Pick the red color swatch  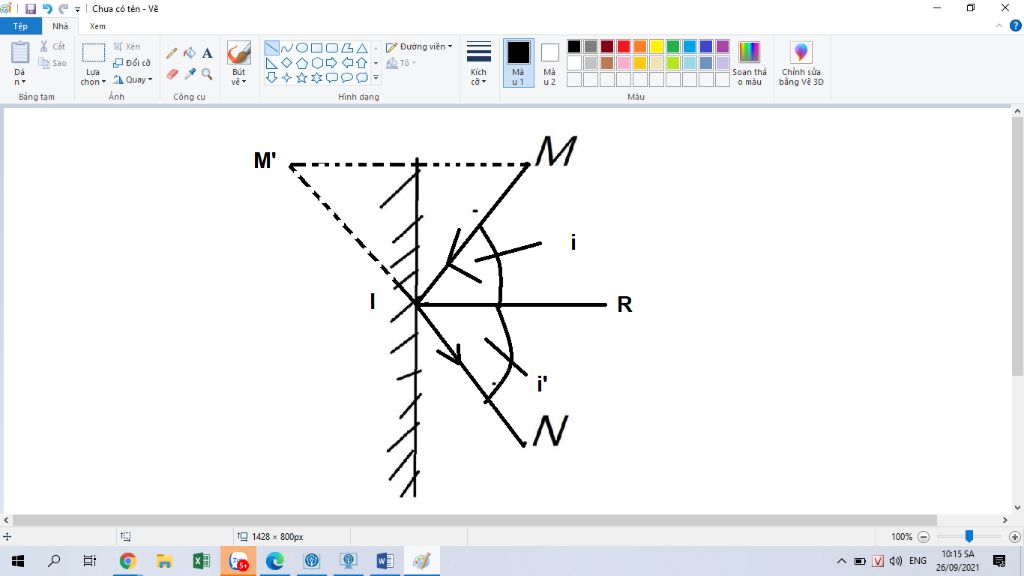(624, 46)
